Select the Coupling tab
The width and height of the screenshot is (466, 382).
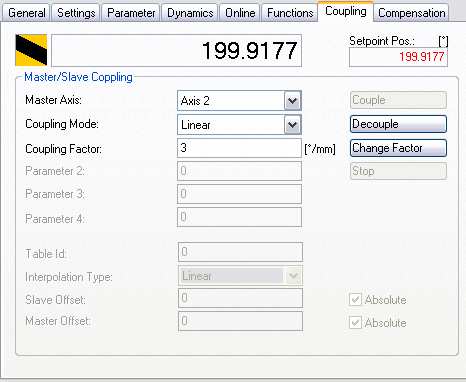346,11
